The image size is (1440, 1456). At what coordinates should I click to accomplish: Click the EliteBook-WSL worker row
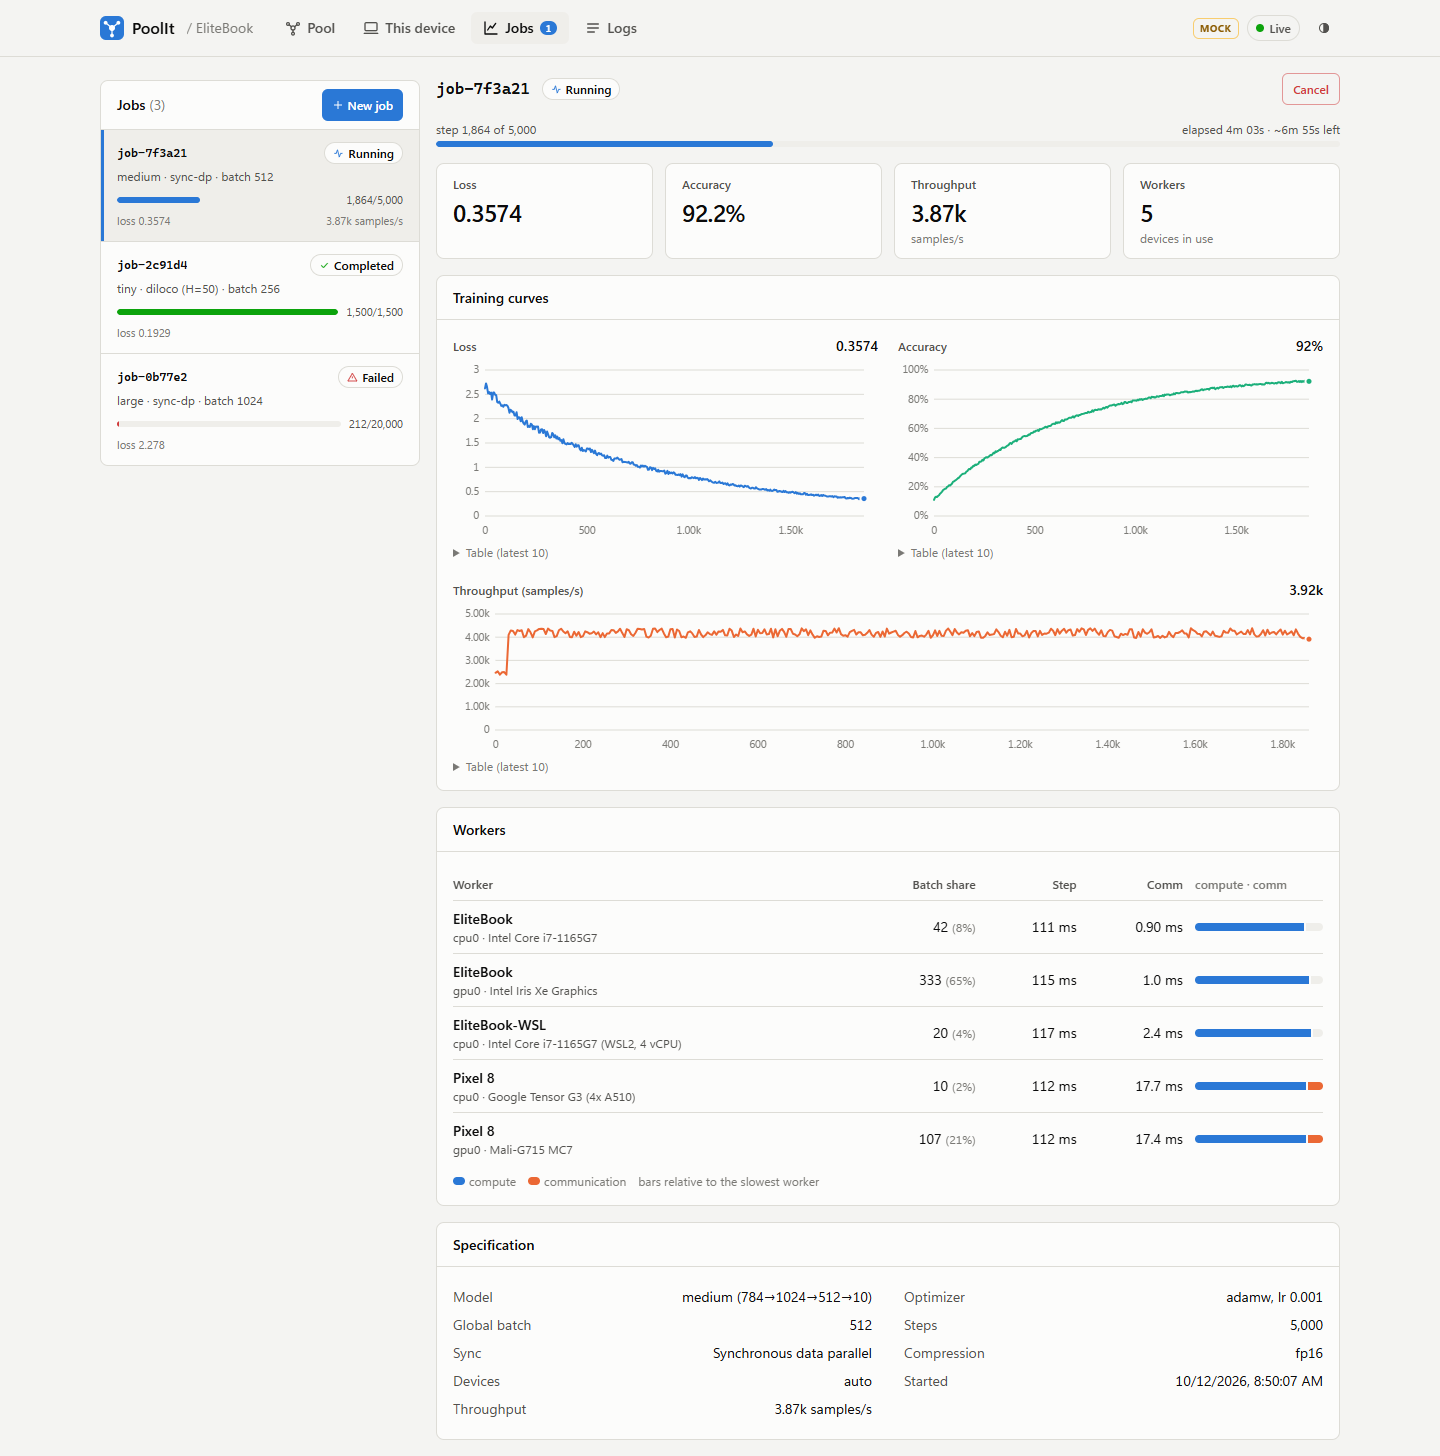point(888,1033)
